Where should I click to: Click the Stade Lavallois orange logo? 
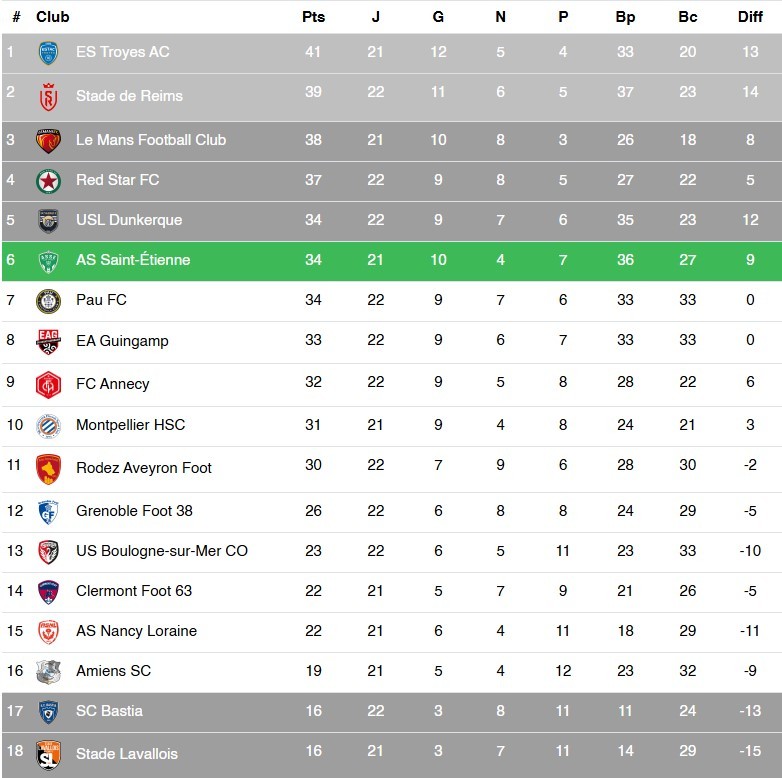pyautogui.click(x=48, y=754)
